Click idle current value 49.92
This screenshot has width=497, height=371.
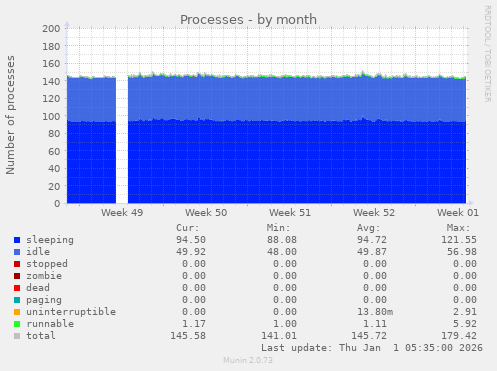click(x=191, y=252)
